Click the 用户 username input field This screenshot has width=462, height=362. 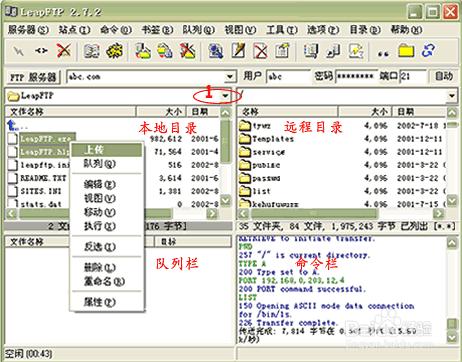click(x=288, y=77)
